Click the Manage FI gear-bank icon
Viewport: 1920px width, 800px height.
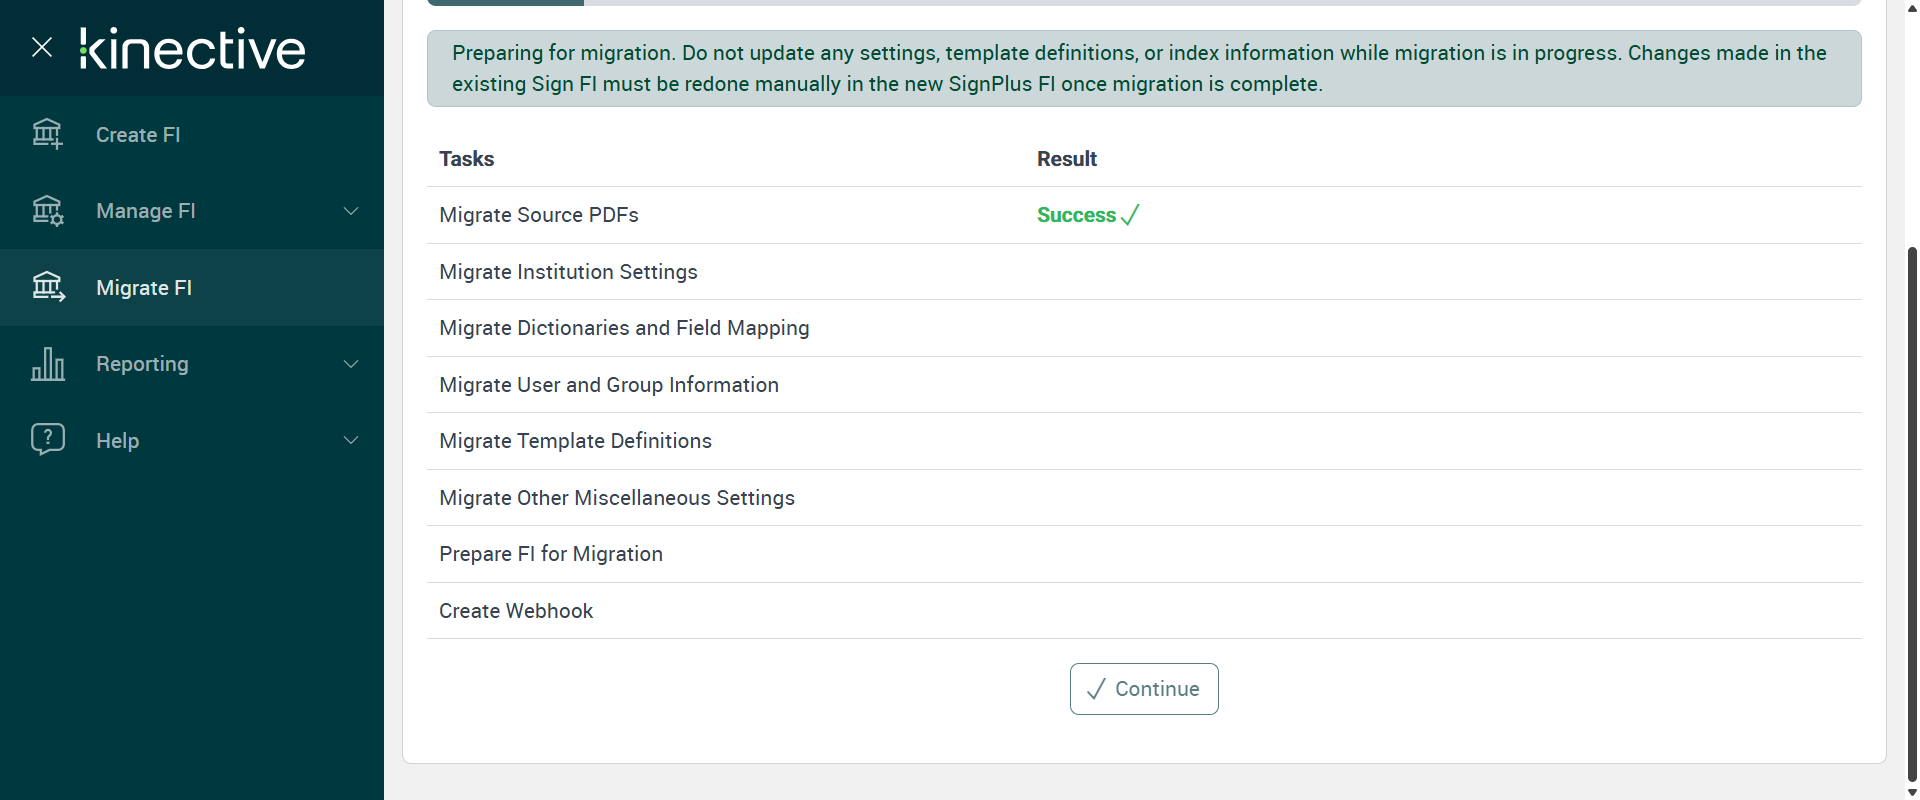tap(47, 211)
